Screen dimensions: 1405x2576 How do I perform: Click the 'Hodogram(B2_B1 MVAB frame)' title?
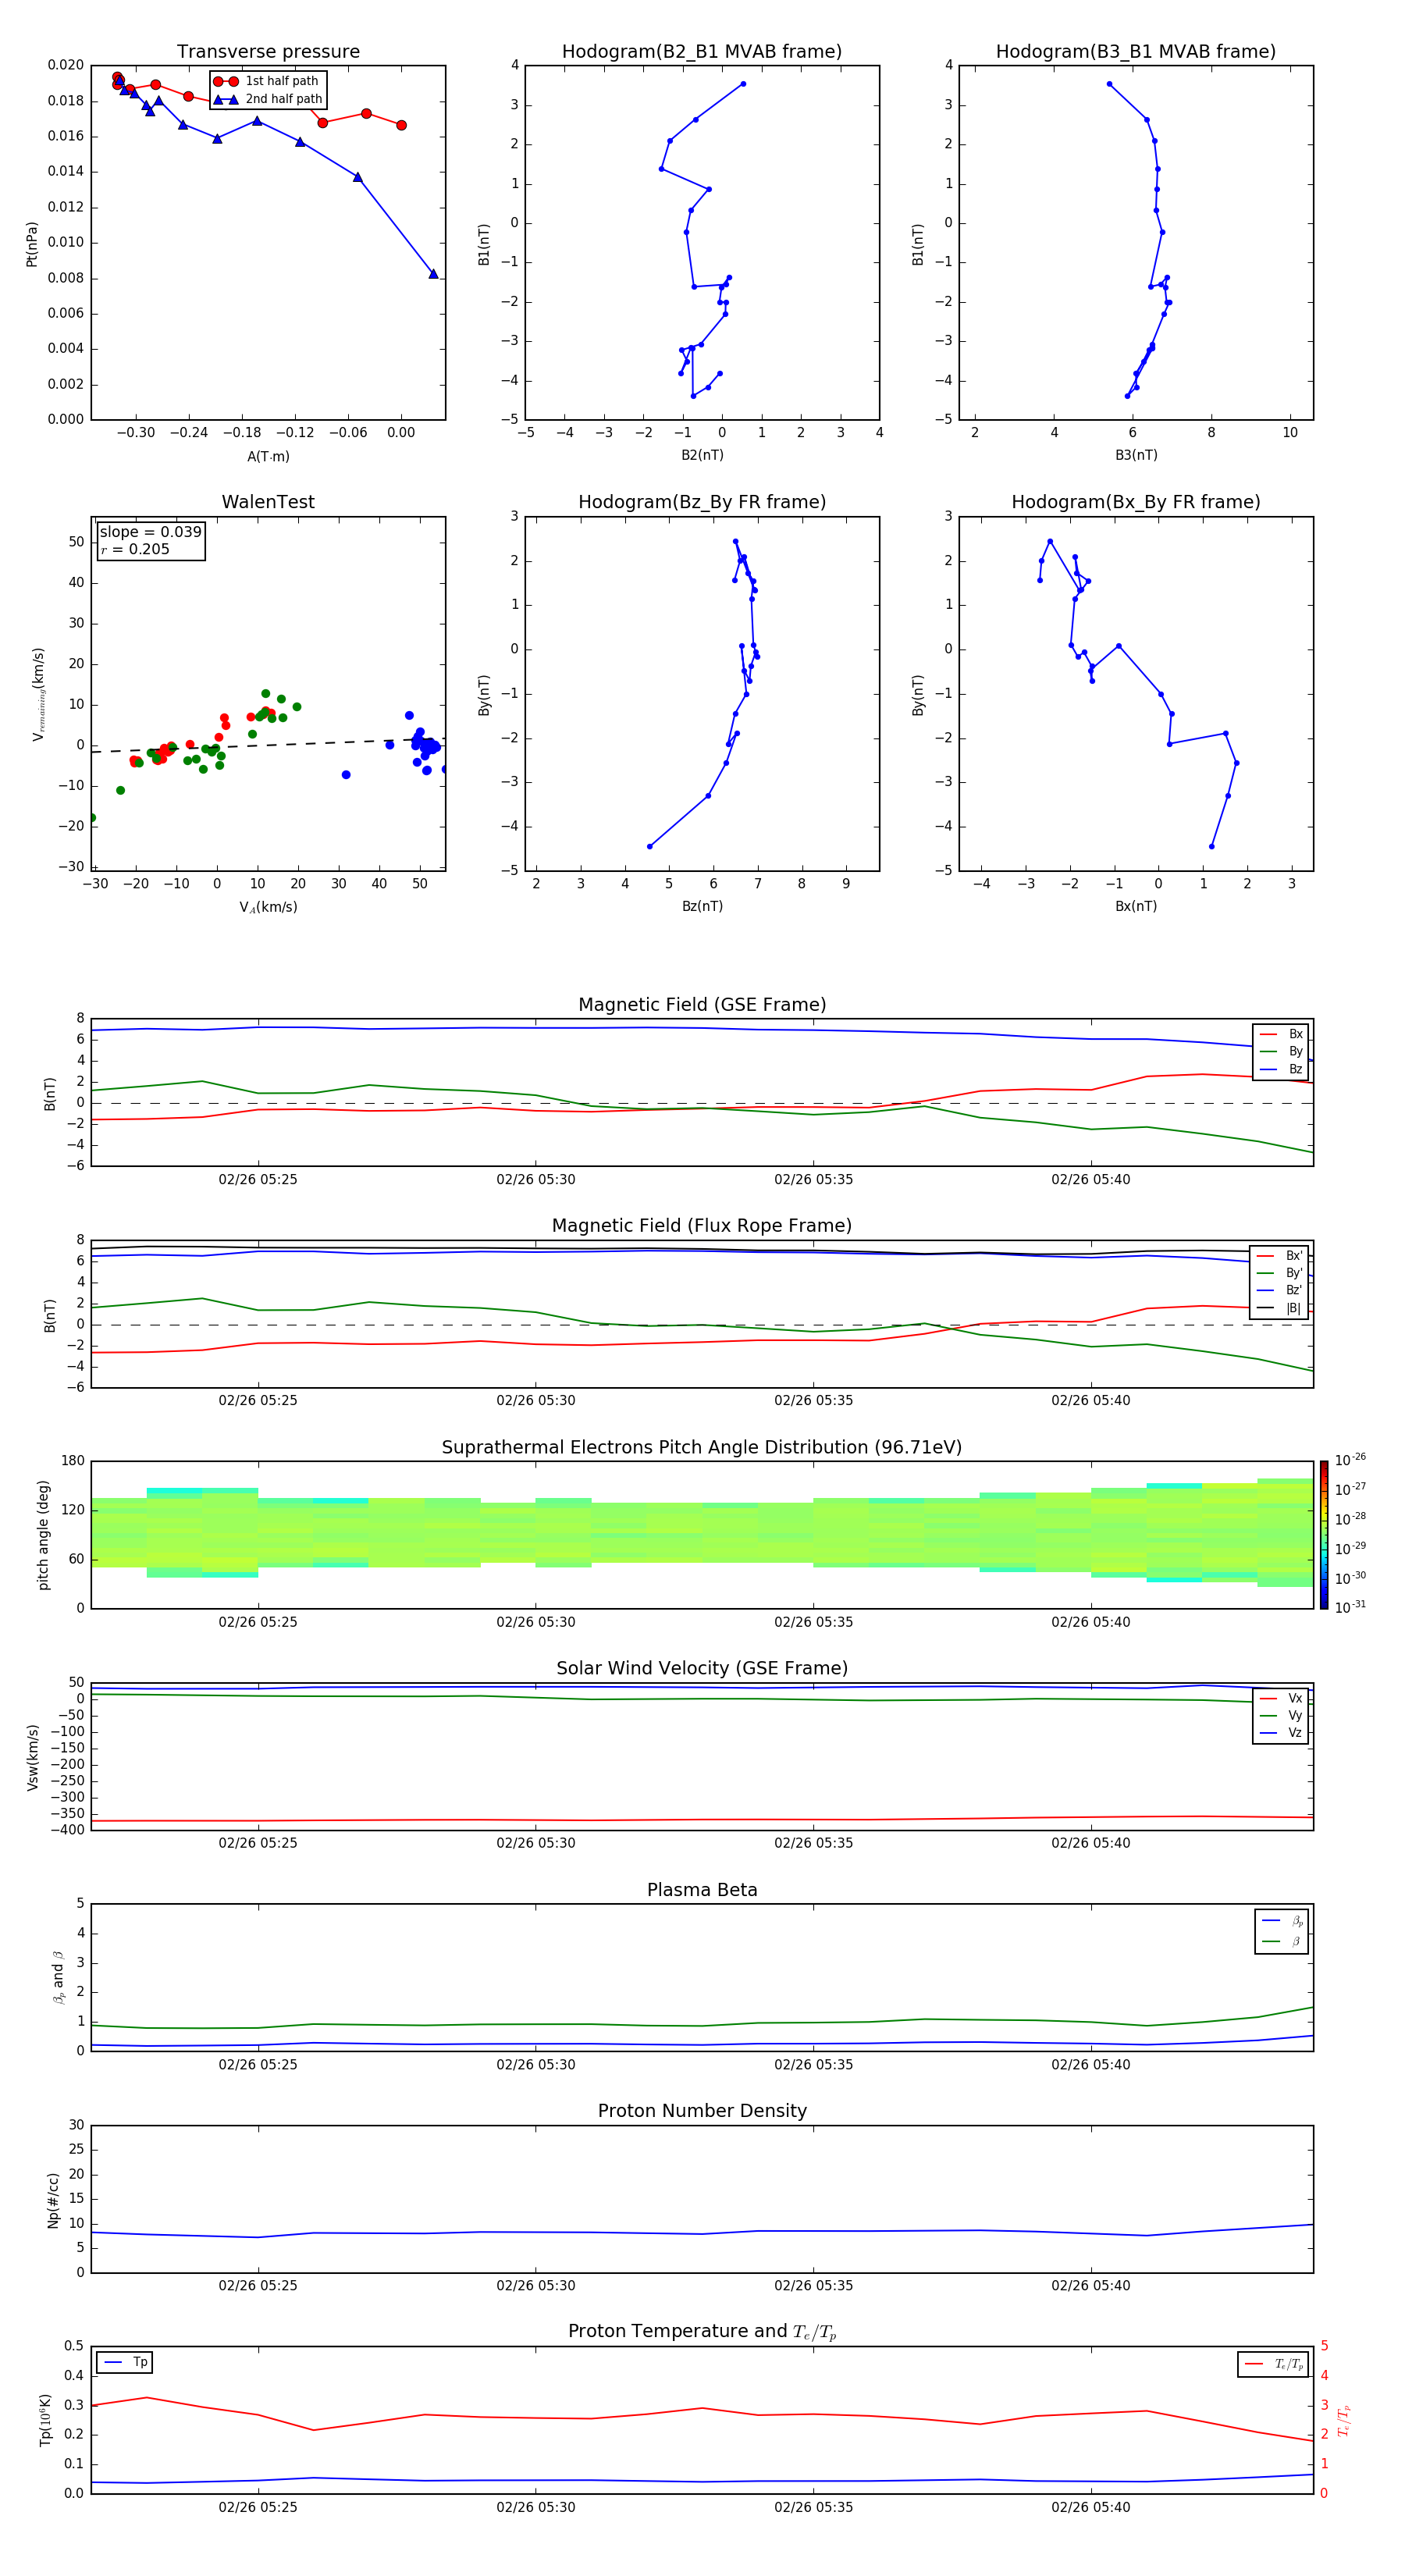point(702,52)
